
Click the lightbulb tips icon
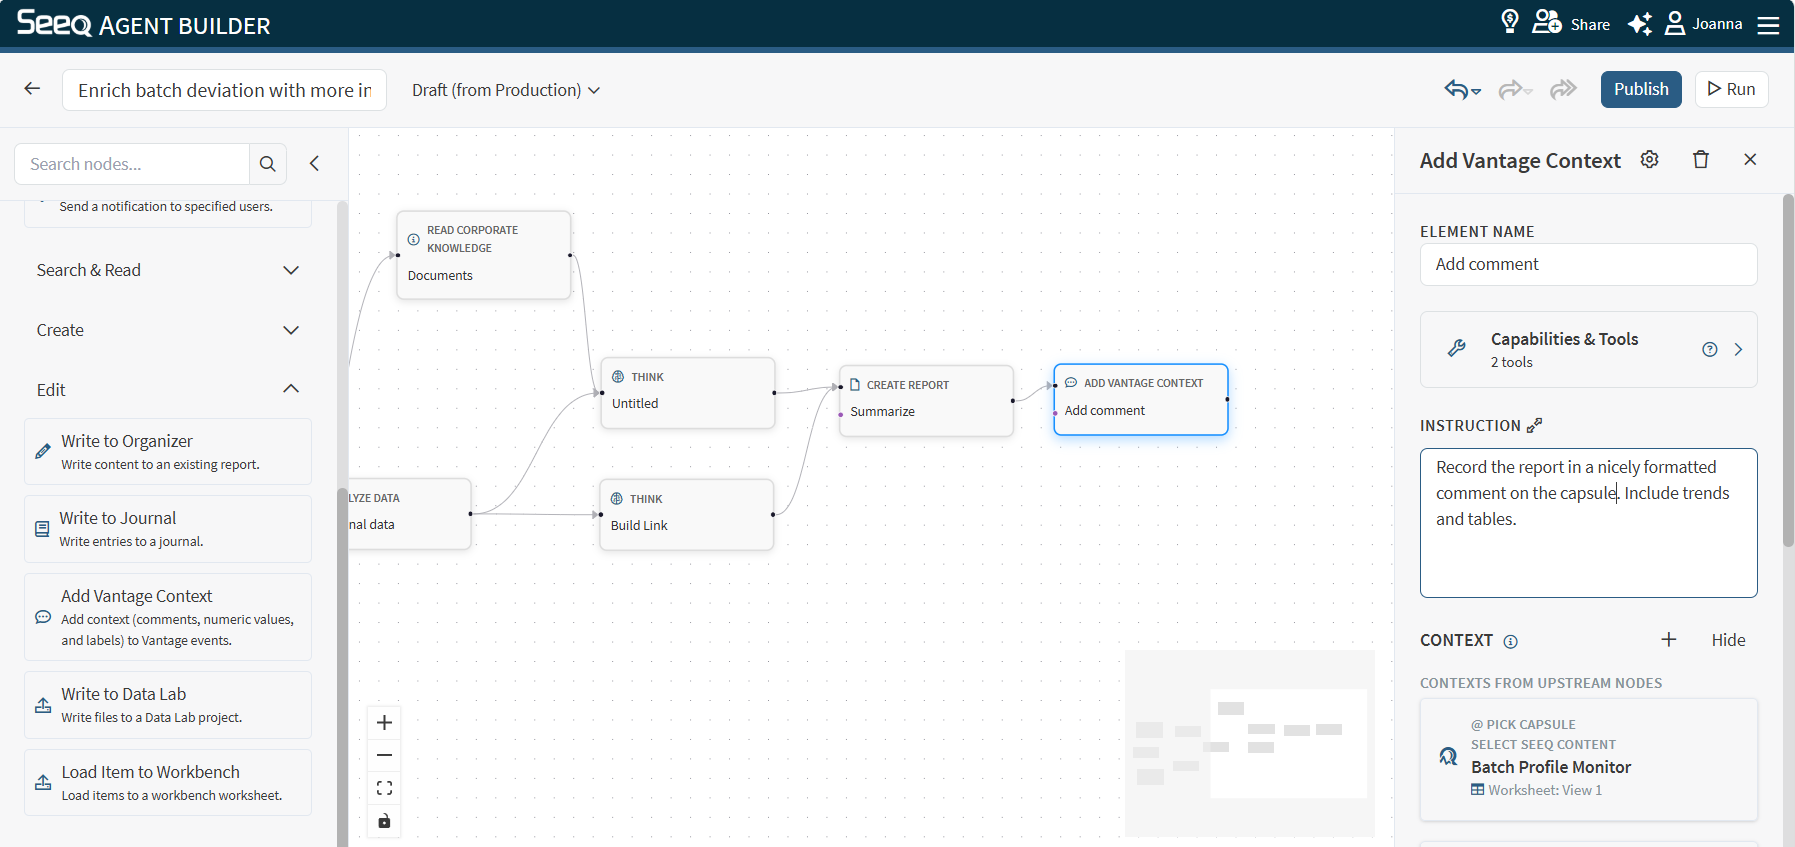pyautogui.click(x=1510, y=22)
